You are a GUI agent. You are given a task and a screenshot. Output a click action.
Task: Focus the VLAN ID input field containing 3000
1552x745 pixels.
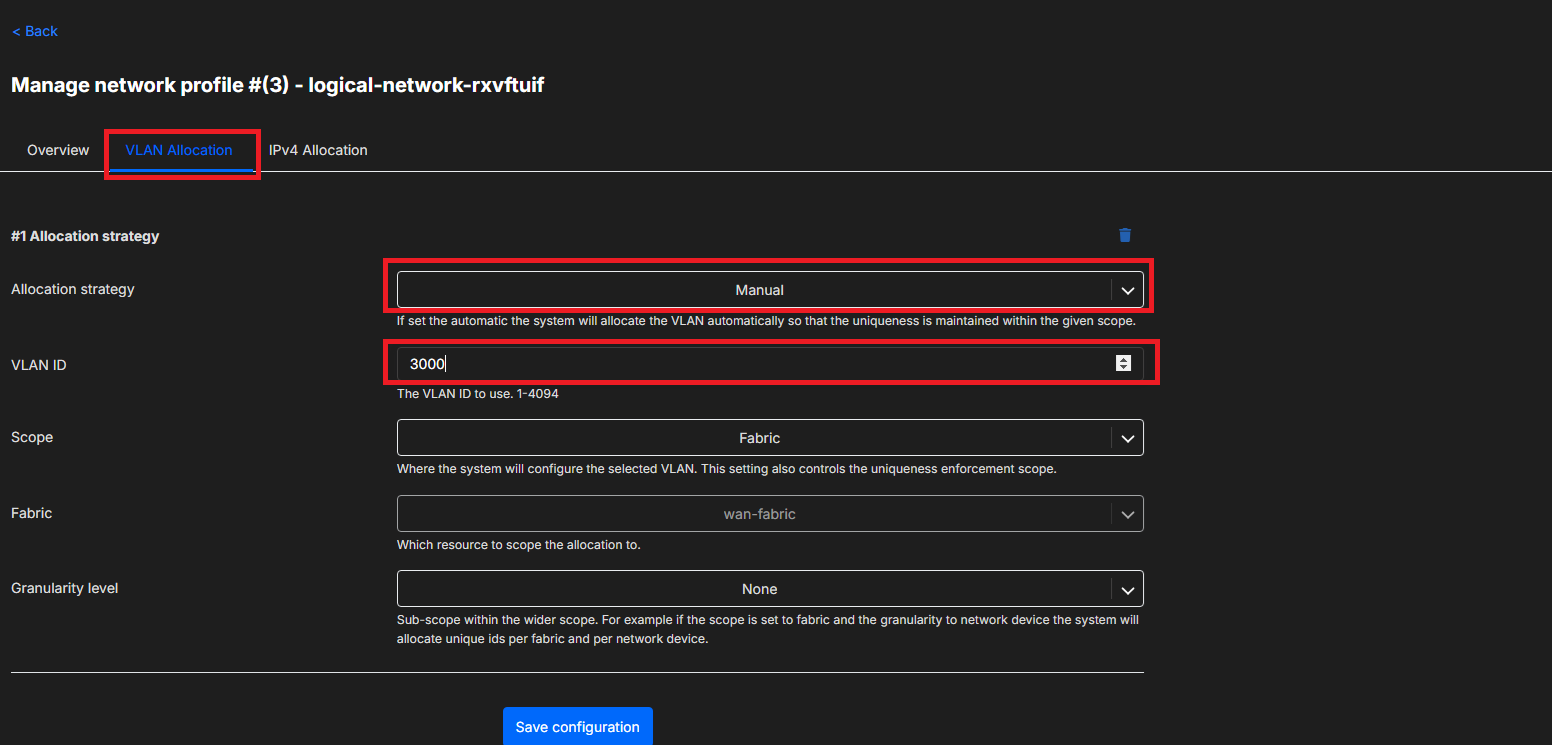[750, 364]
